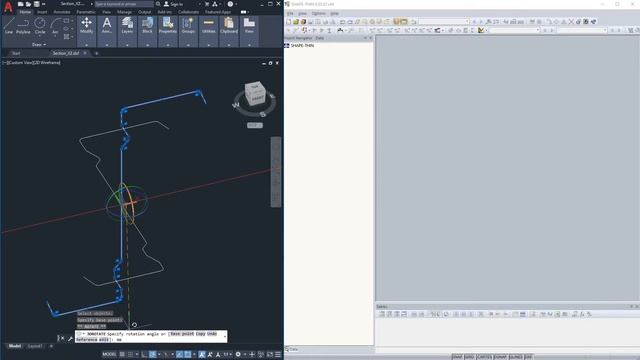The width and height of the screenshot is (640, 360).
Task: Click the AutoCAD command line input
Action: [x=151, y=336]
